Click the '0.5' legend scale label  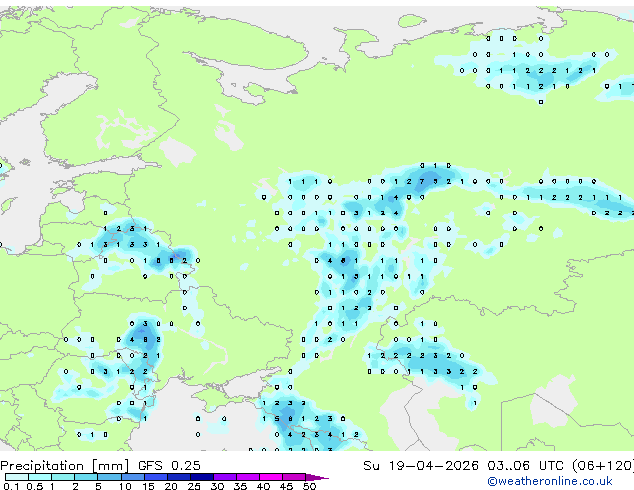(x=35, y=486)
